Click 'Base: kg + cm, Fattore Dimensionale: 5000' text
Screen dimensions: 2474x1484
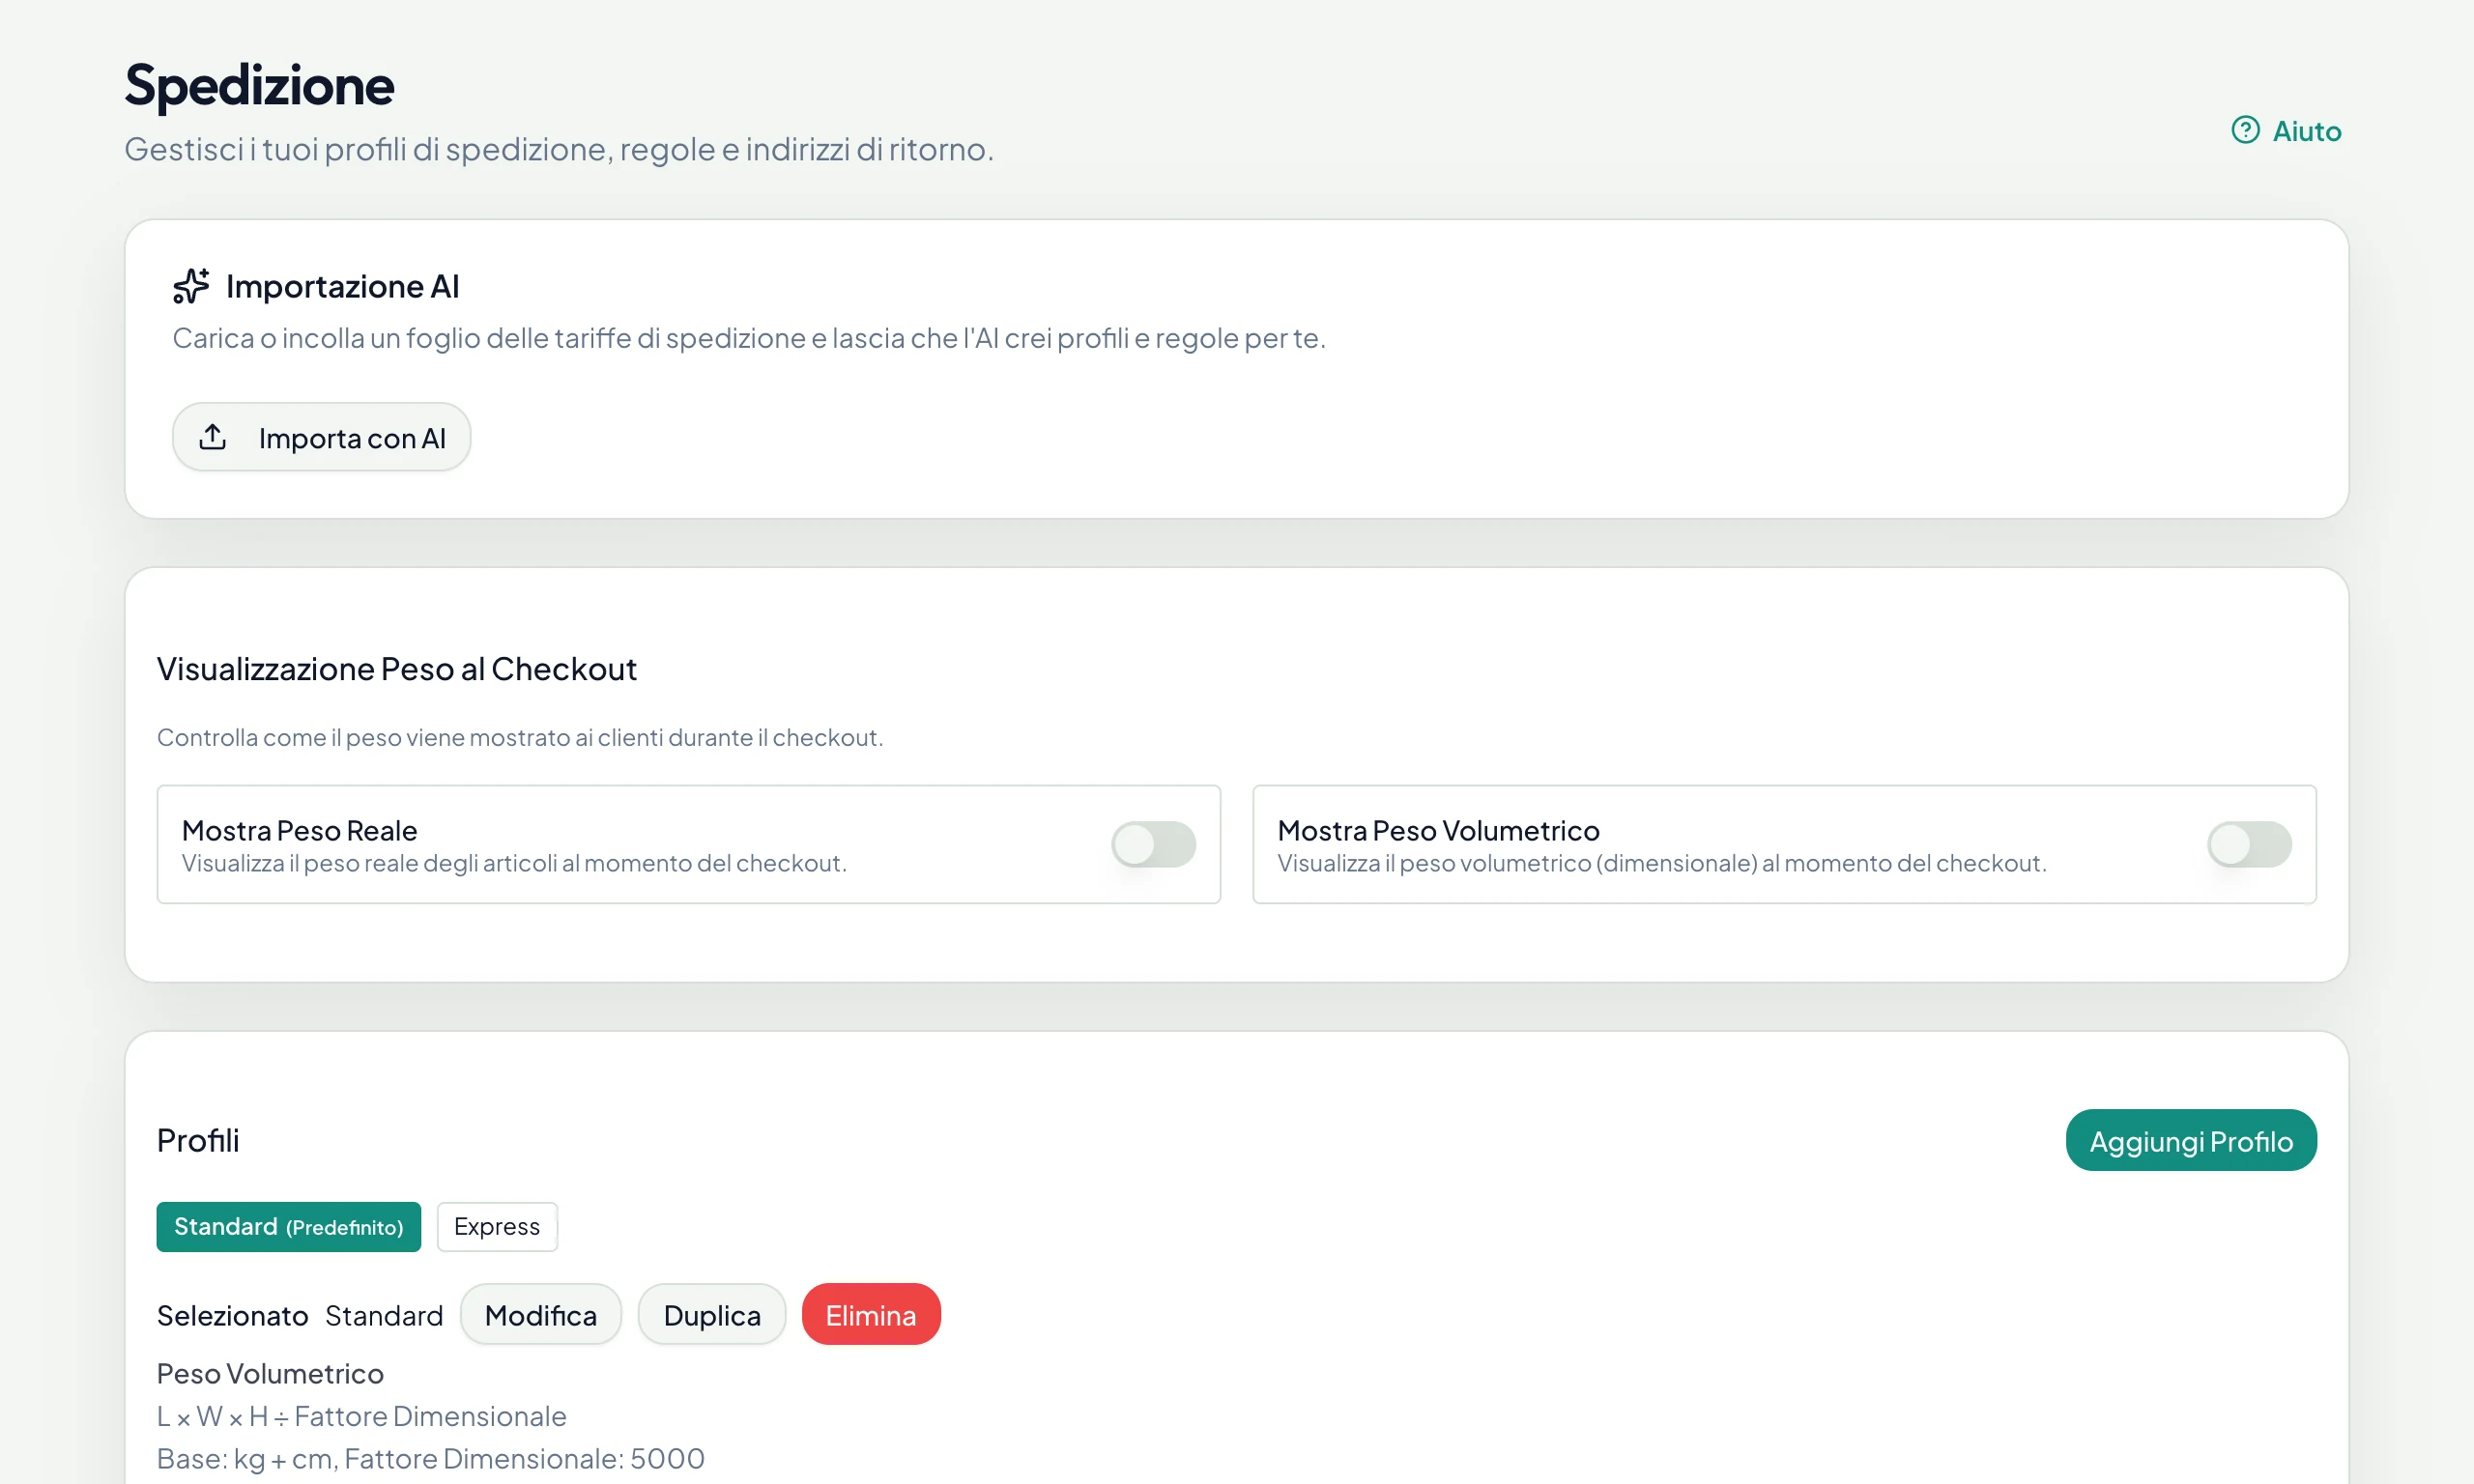(431, 1458)
